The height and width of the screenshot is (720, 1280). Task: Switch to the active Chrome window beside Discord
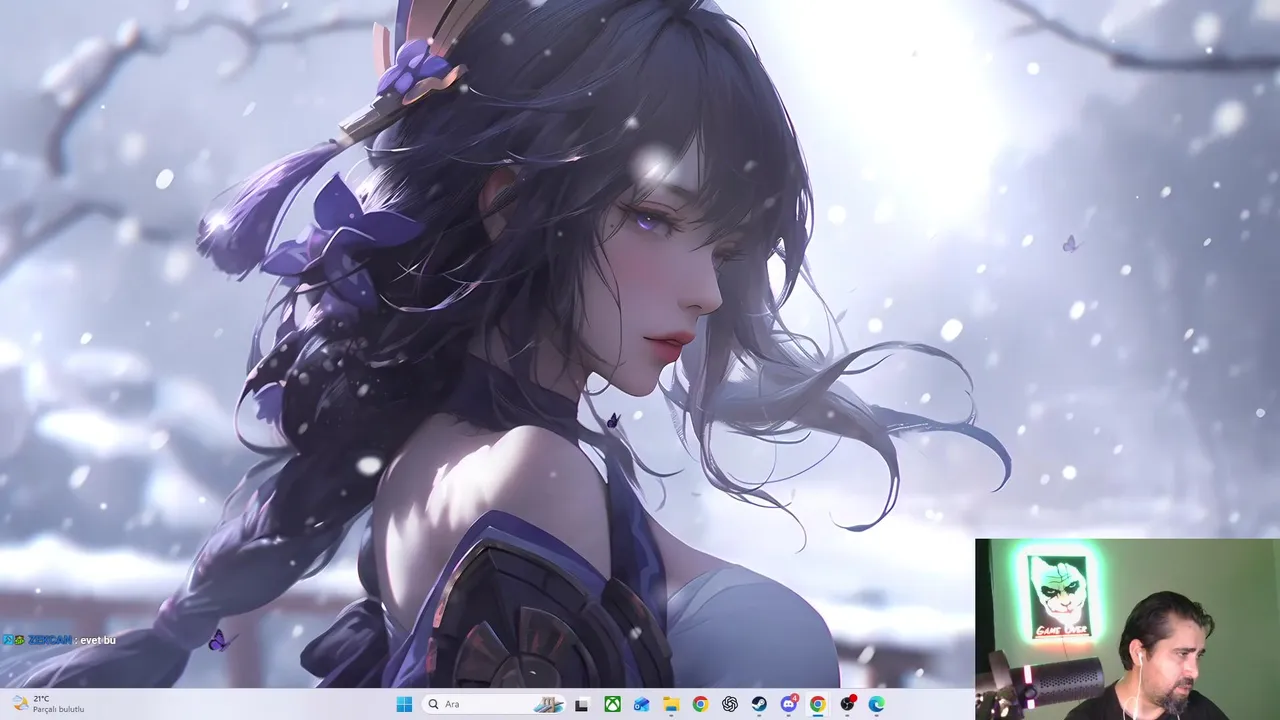[818, 704]
